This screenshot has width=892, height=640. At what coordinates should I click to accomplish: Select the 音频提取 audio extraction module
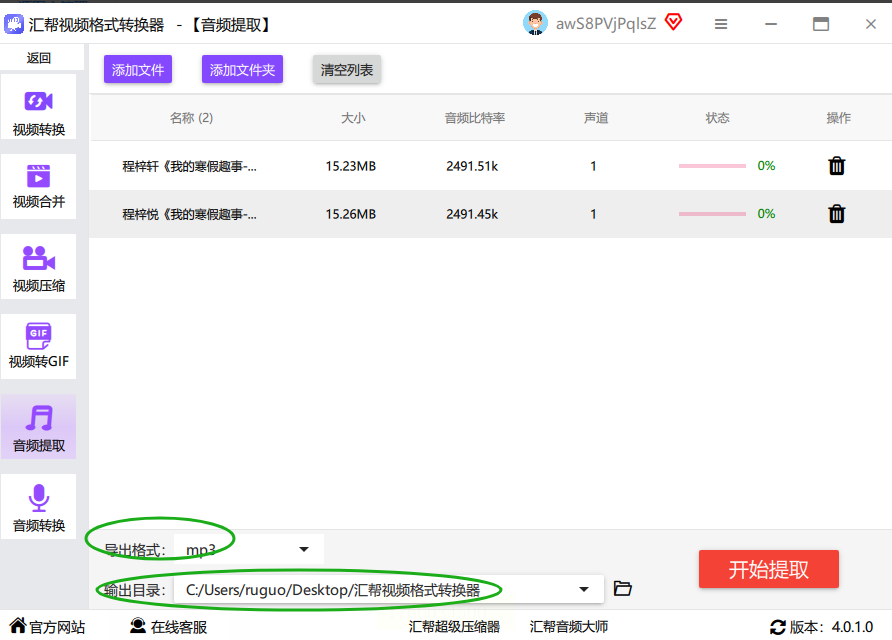(x=39, y=426)
